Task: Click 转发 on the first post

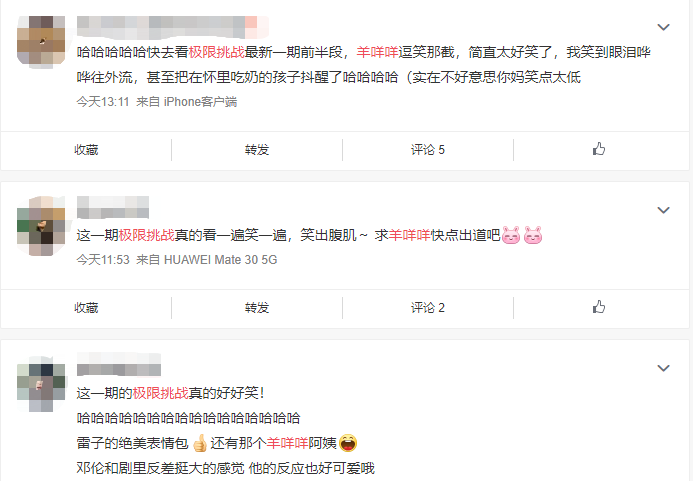Action: click(x=257, y=150)
